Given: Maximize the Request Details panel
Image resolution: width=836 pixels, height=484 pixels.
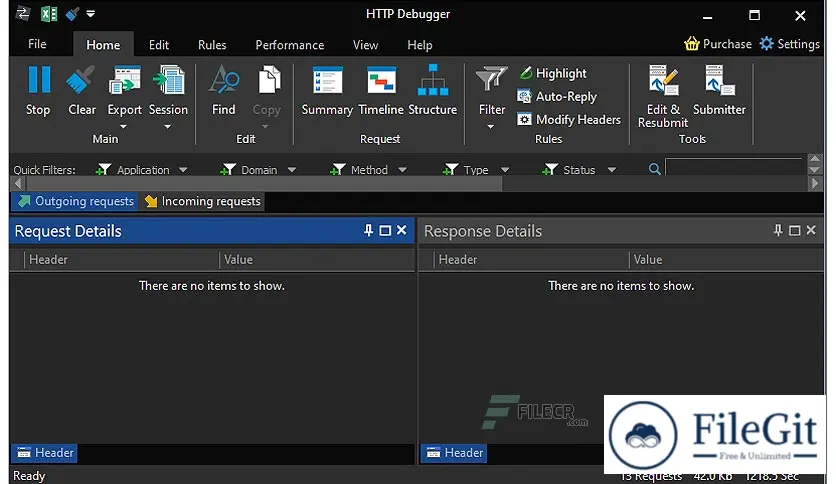Looking at the screenshot, I should (x=385, y=230).
